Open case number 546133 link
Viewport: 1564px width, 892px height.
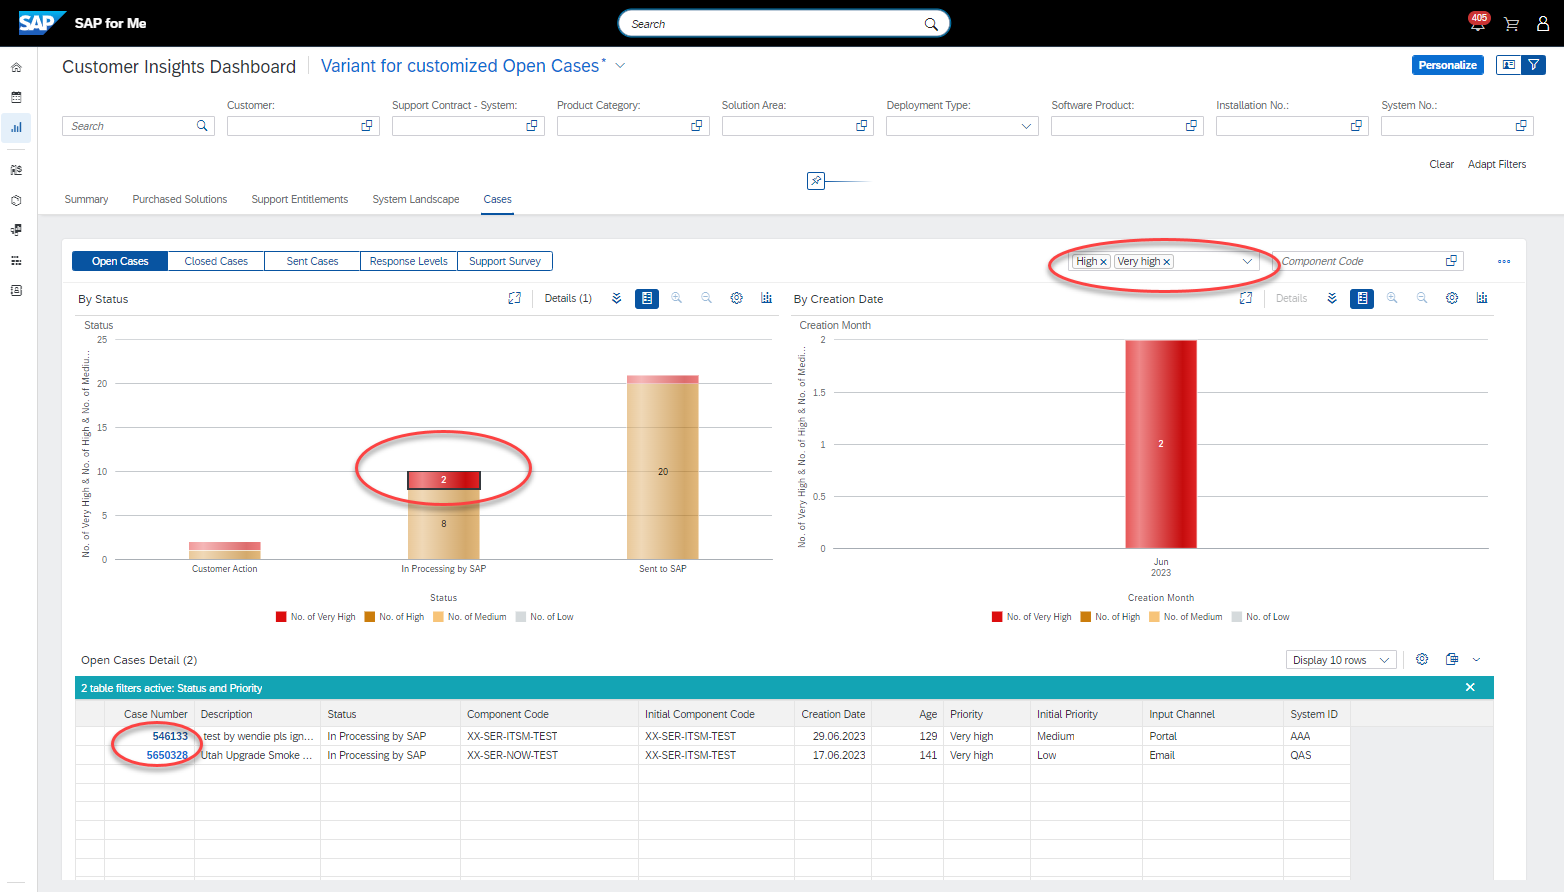(170, 736)
